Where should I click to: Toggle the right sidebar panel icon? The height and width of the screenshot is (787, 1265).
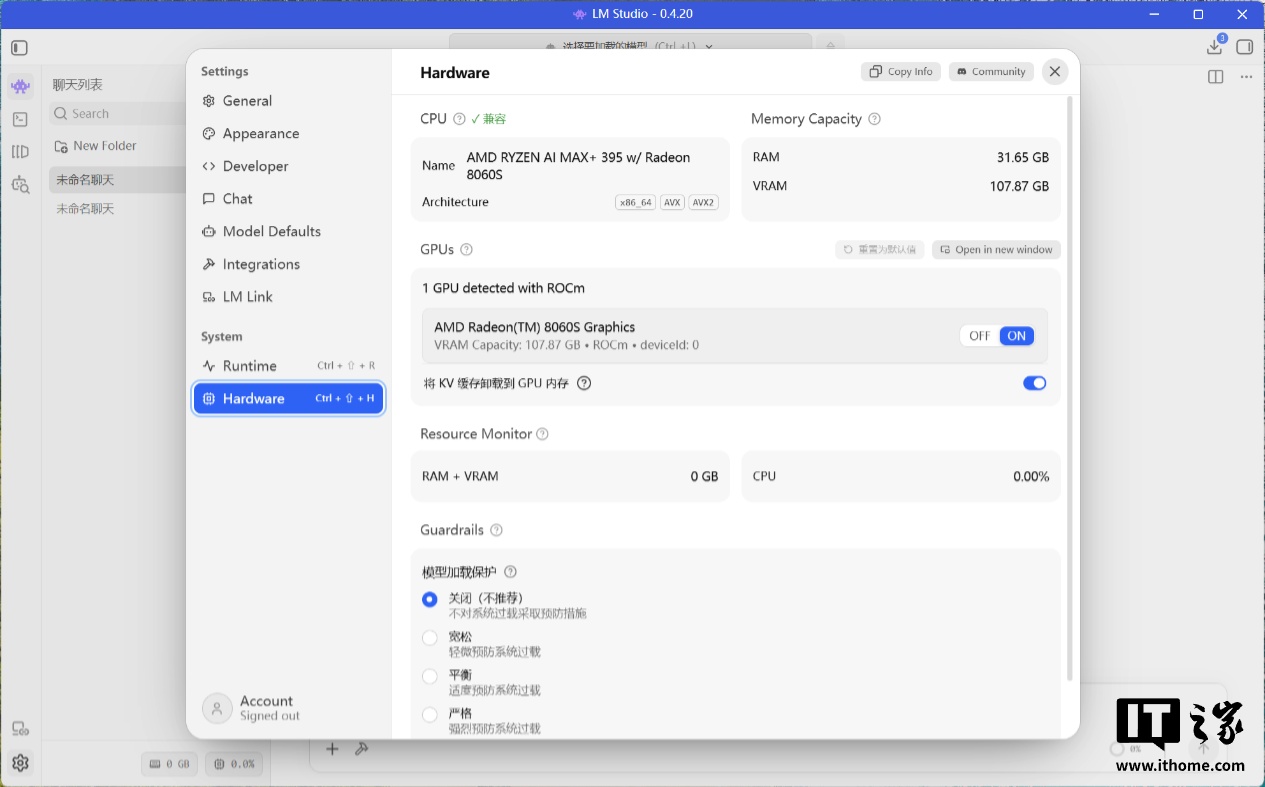coord(1245,47)
